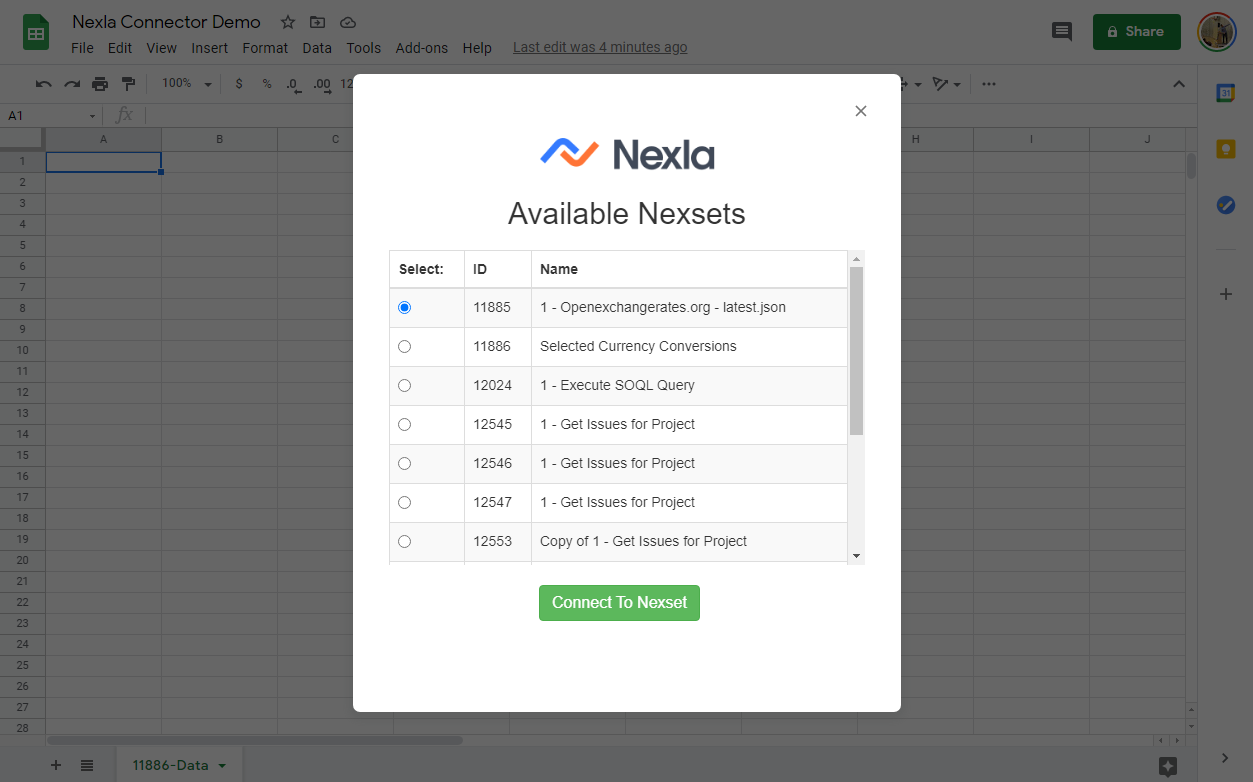This screenshot has height=782, width=1253.
Task: Select radio button for Nexset 12547
Action: coord(404,503)
